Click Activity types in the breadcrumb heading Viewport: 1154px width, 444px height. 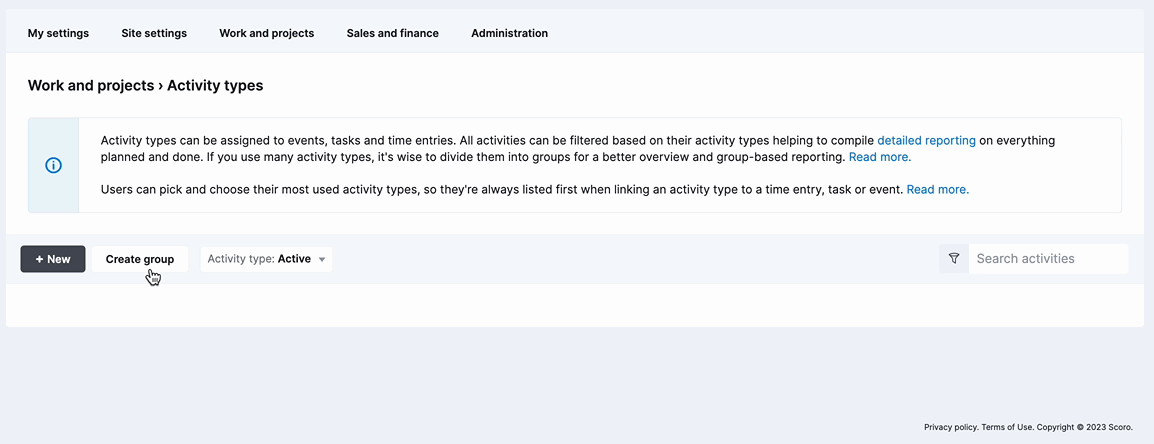click(x=215, y=85)
